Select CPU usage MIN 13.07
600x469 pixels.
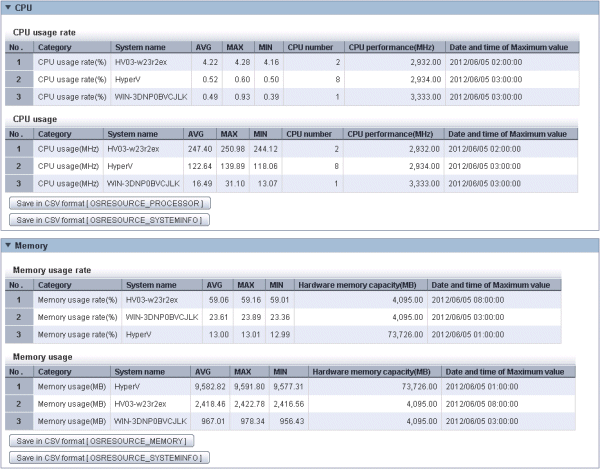[267, 184]
